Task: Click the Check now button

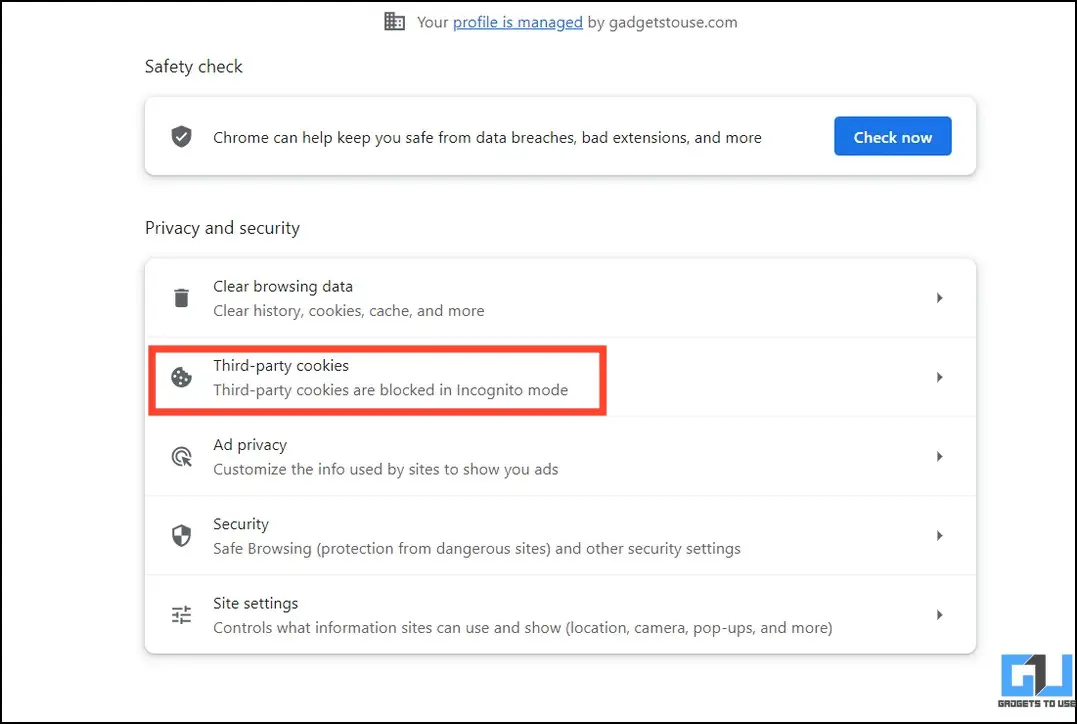Action: click(892, 137)
